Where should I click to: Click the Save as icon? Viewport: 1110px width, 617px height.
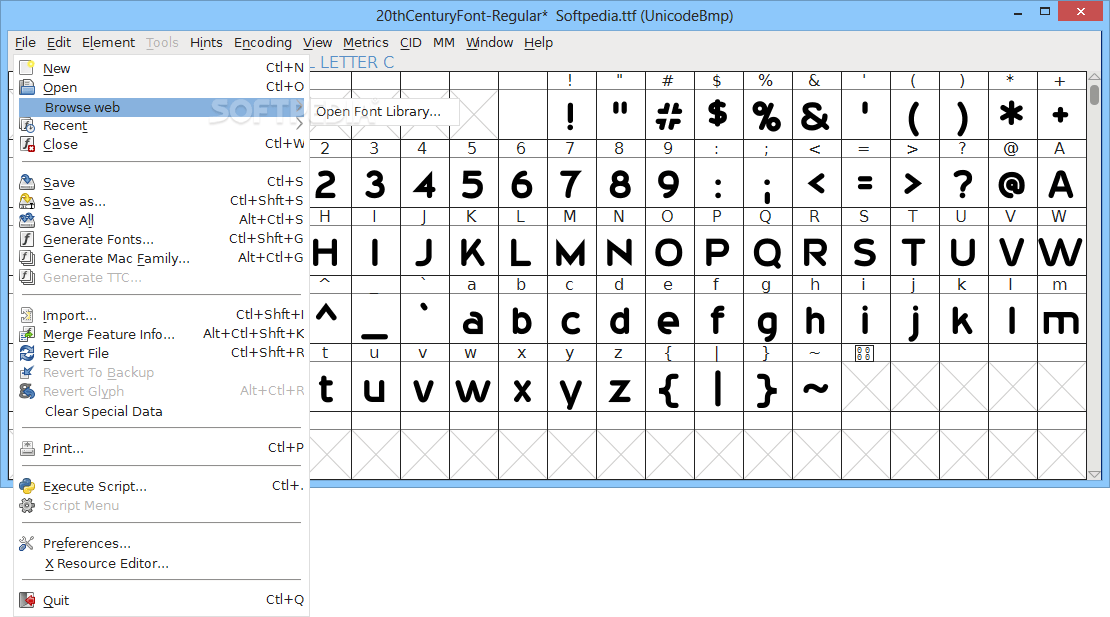27,202
